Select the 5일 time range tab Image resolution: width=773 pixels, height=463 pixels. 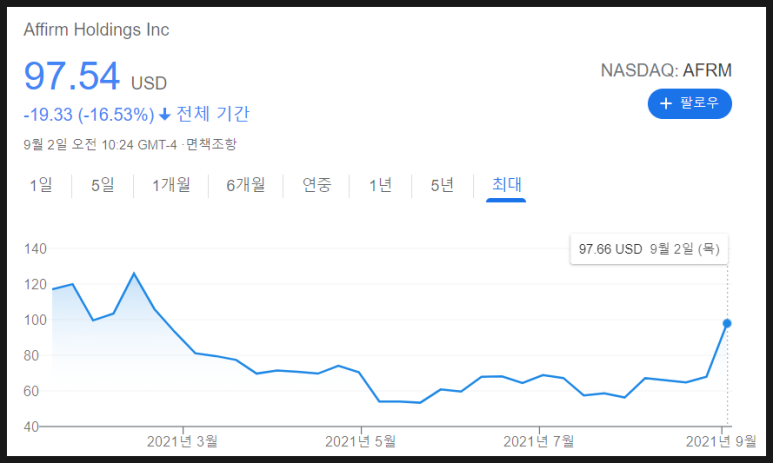click(103, 185)
